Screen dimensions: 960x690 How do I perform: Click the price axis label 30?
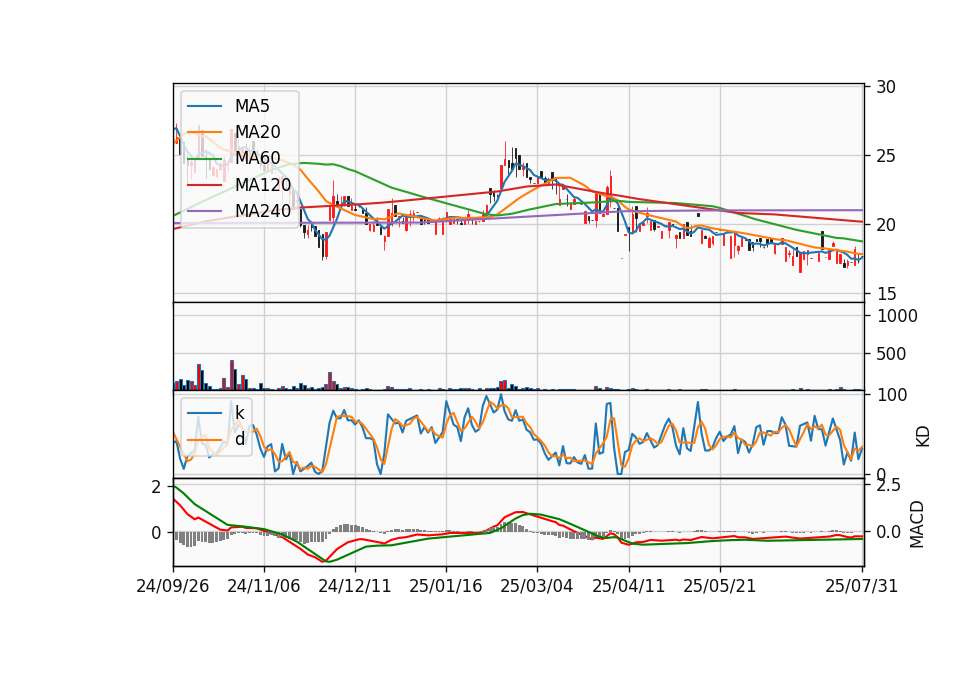coord(886,87)
